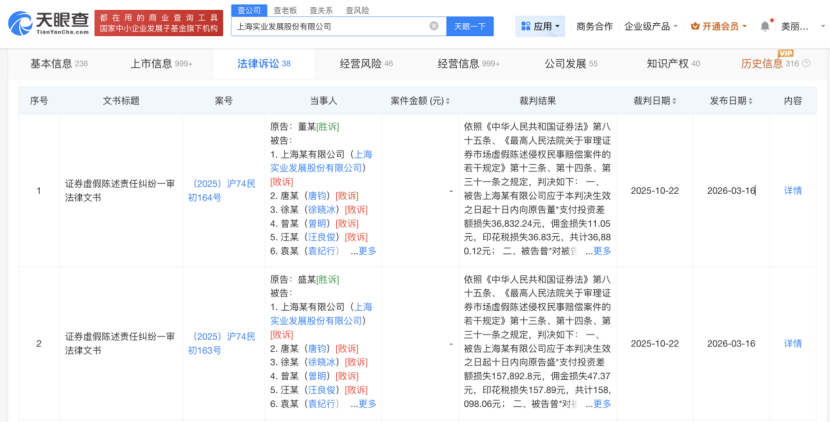Click 袁纪行 link in row 2
The width and height of the screenshot is (830, 422).
click(x=322, y=403)
